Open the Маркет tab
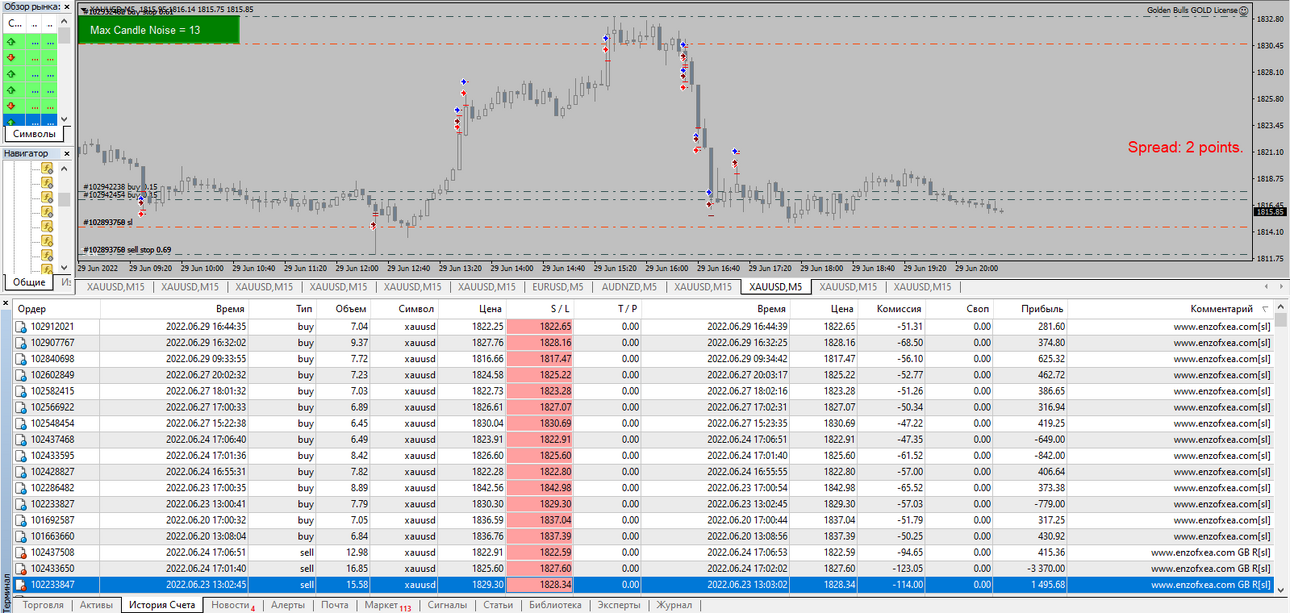1290x613 pixels. point(387,605)
